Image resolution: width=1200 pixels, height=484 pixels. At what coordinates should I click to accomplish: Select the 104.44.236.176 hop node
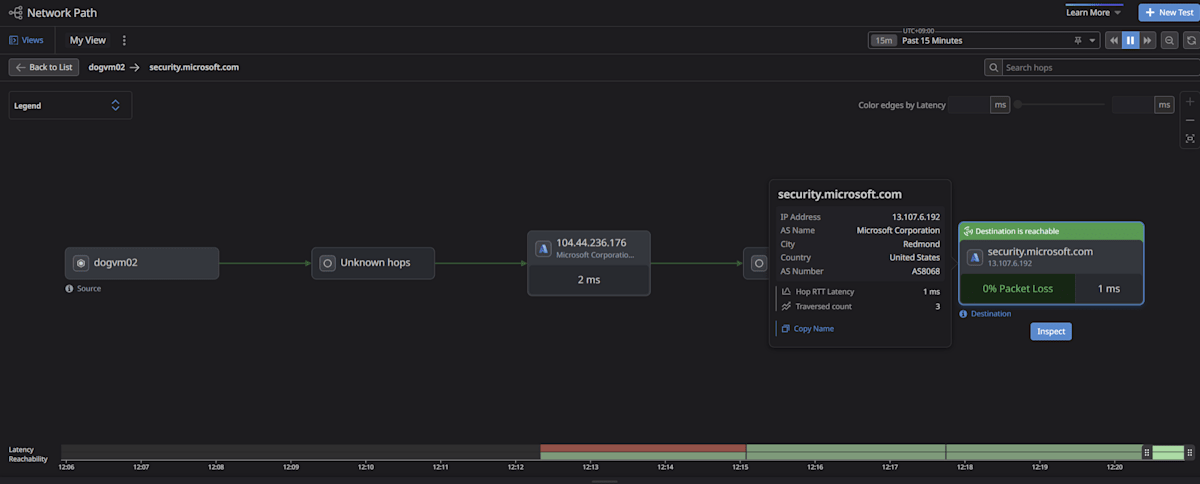click(x=589, y=263)
